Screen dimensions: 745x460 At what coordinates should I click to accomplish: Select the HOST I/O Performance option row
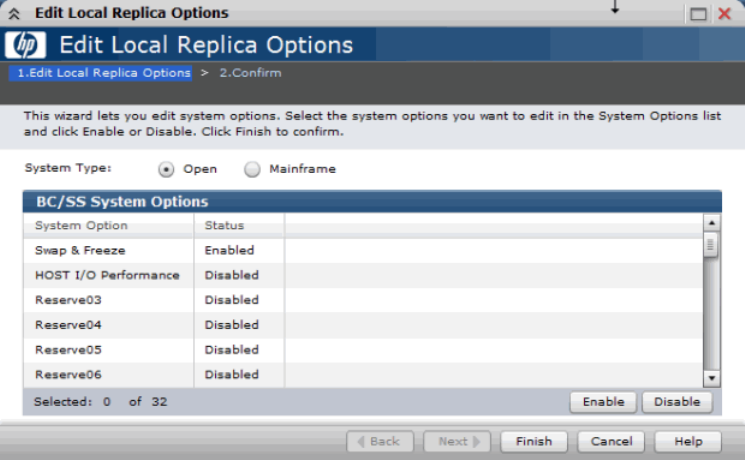(363, 275)
